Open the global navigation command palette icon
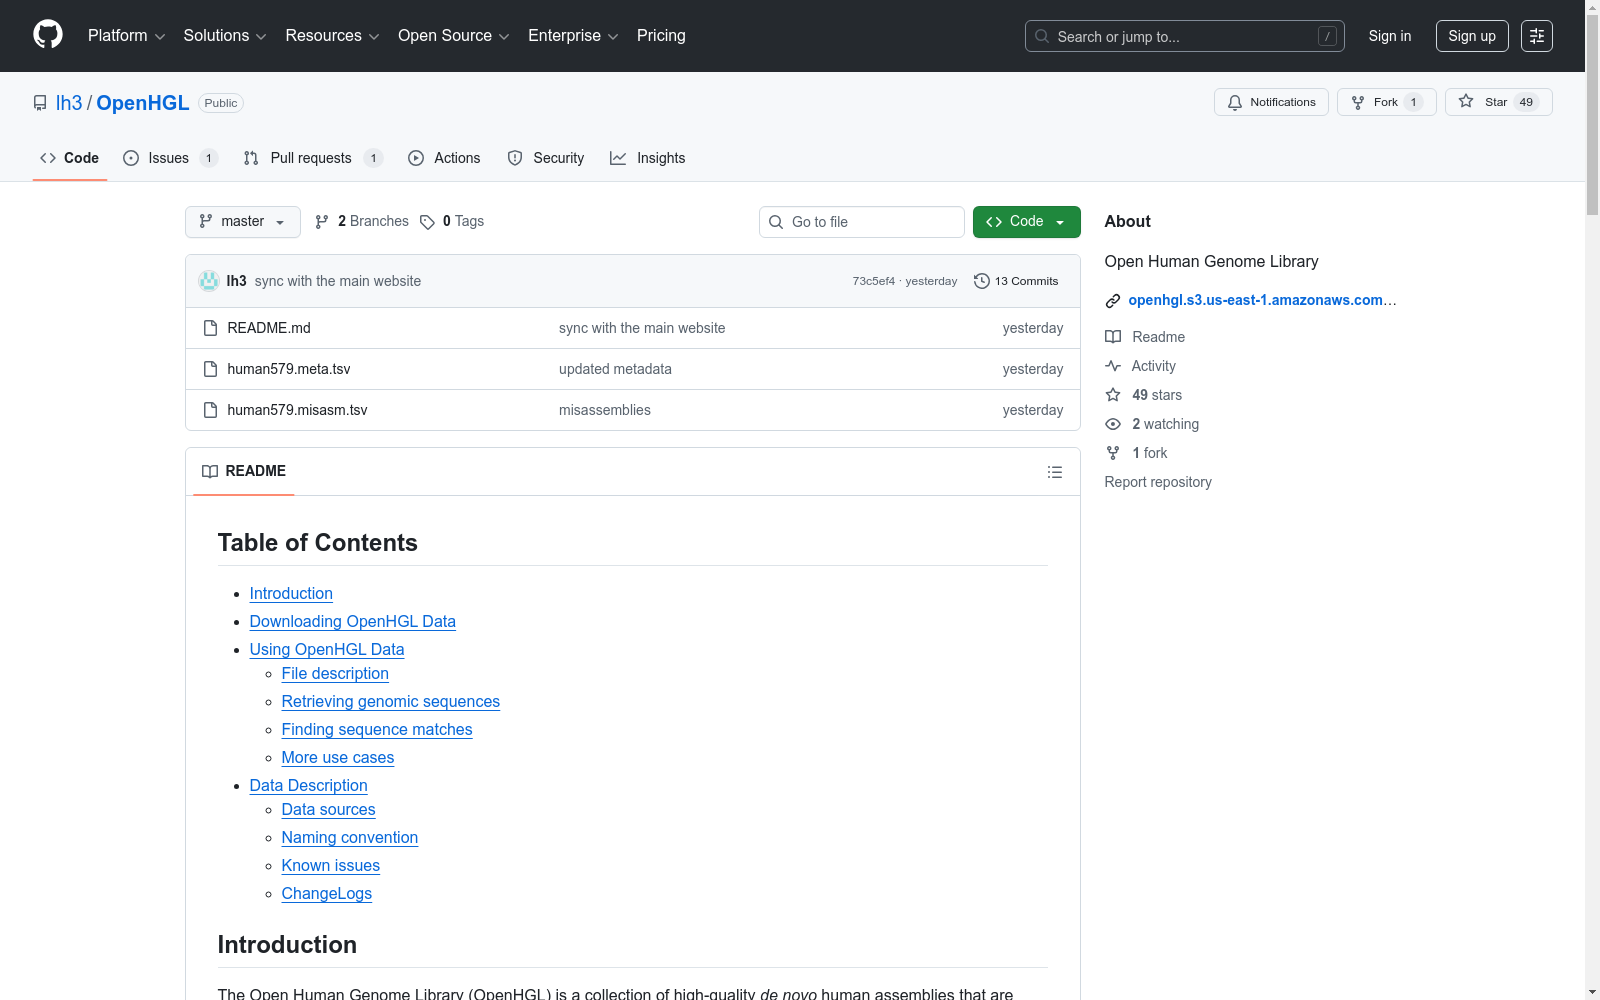The width and height of the screenshot is (1600, 1000). pos(1537,36)
